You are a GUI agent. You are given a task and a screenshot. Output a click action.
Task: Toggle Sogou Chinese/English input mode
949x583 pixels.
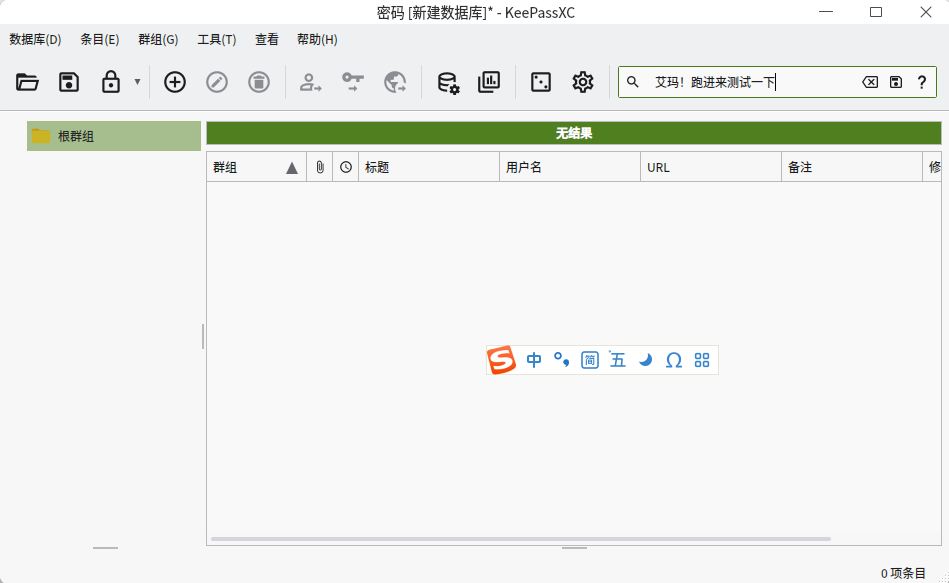[x=534, y=360]
